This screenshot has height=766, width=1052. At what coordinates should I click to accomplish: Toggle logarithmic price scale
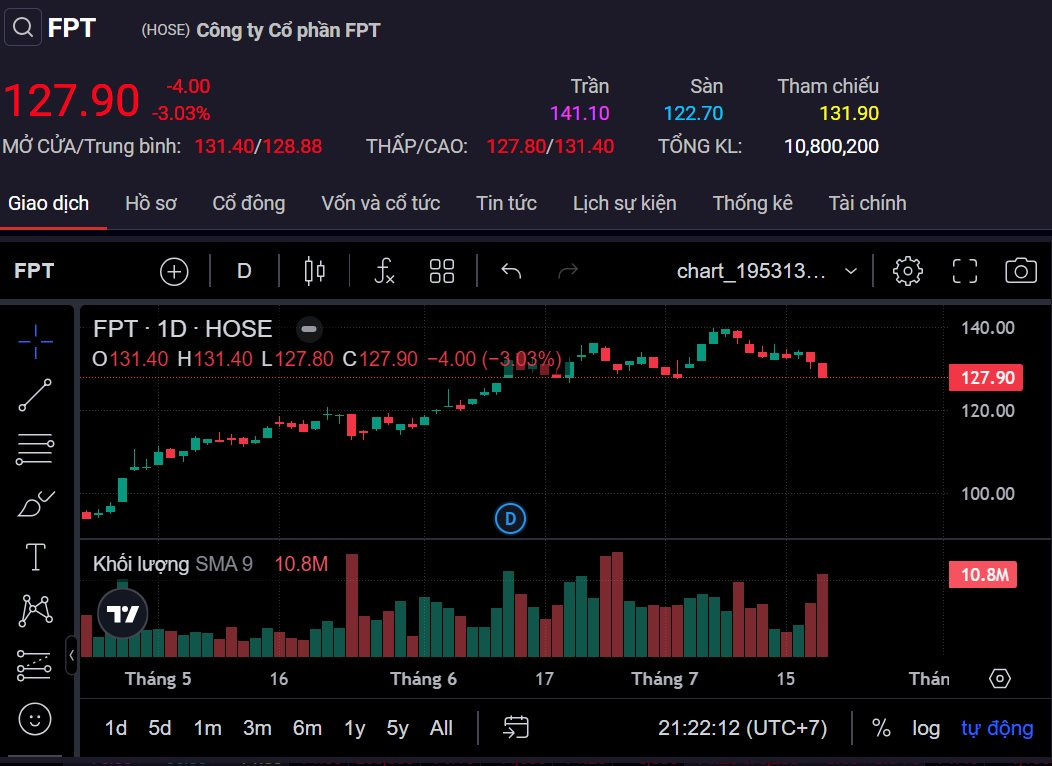point(926,728)
